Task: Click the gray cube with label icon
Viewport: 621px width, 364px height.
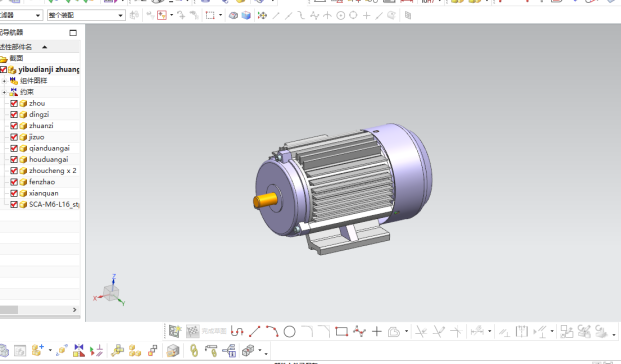Action: (x=173, y=351)
